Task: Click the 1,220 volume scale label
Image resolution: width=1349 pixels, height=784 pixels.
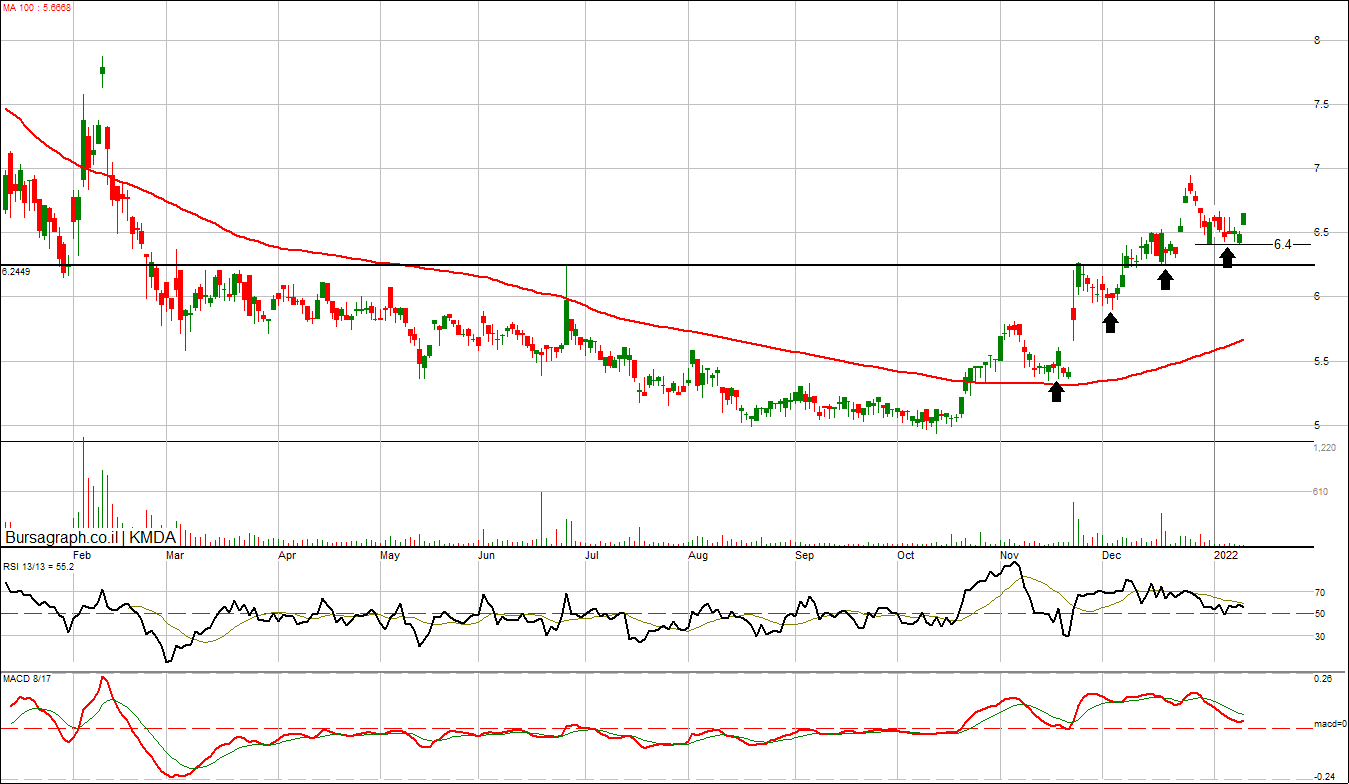Action: [x=1324, y=449]
